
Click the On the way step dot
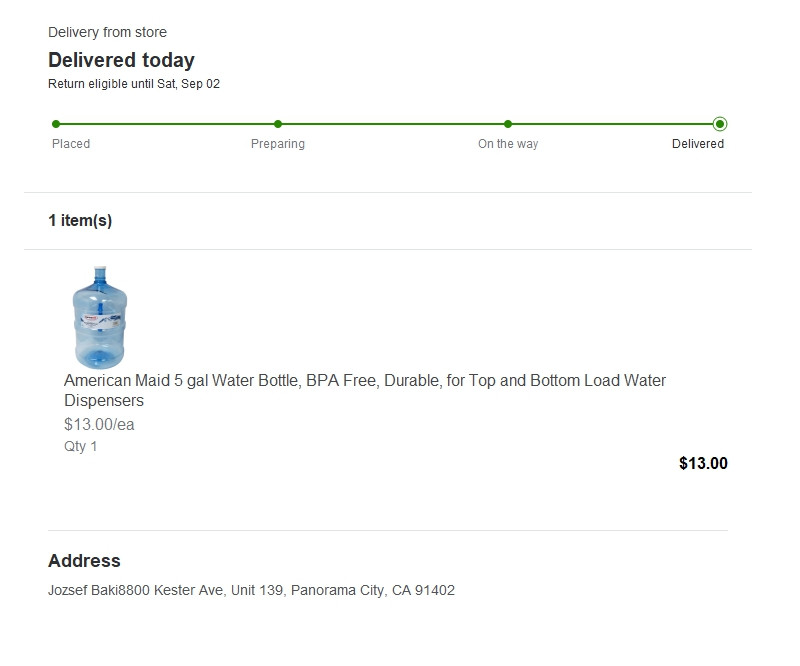point(508,124)
